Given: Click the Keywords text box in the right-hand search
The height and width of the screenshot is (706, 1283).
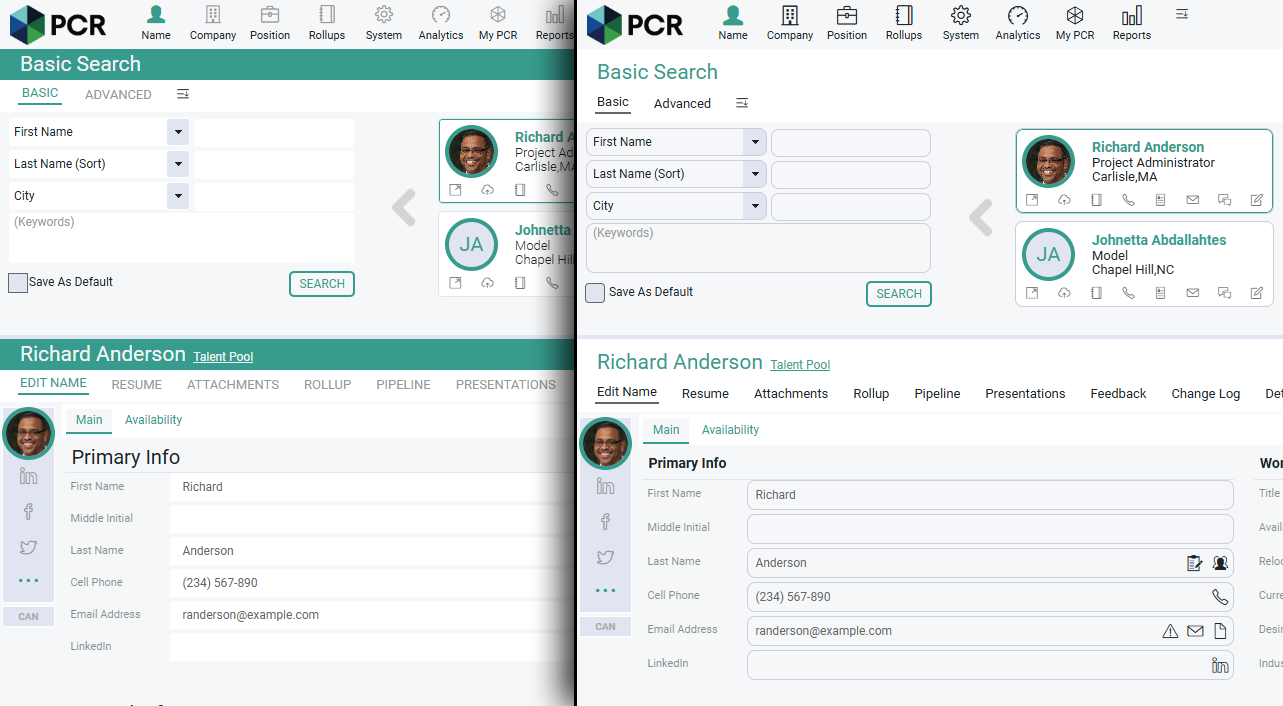Looking at the screenshot, I should 758,248.
